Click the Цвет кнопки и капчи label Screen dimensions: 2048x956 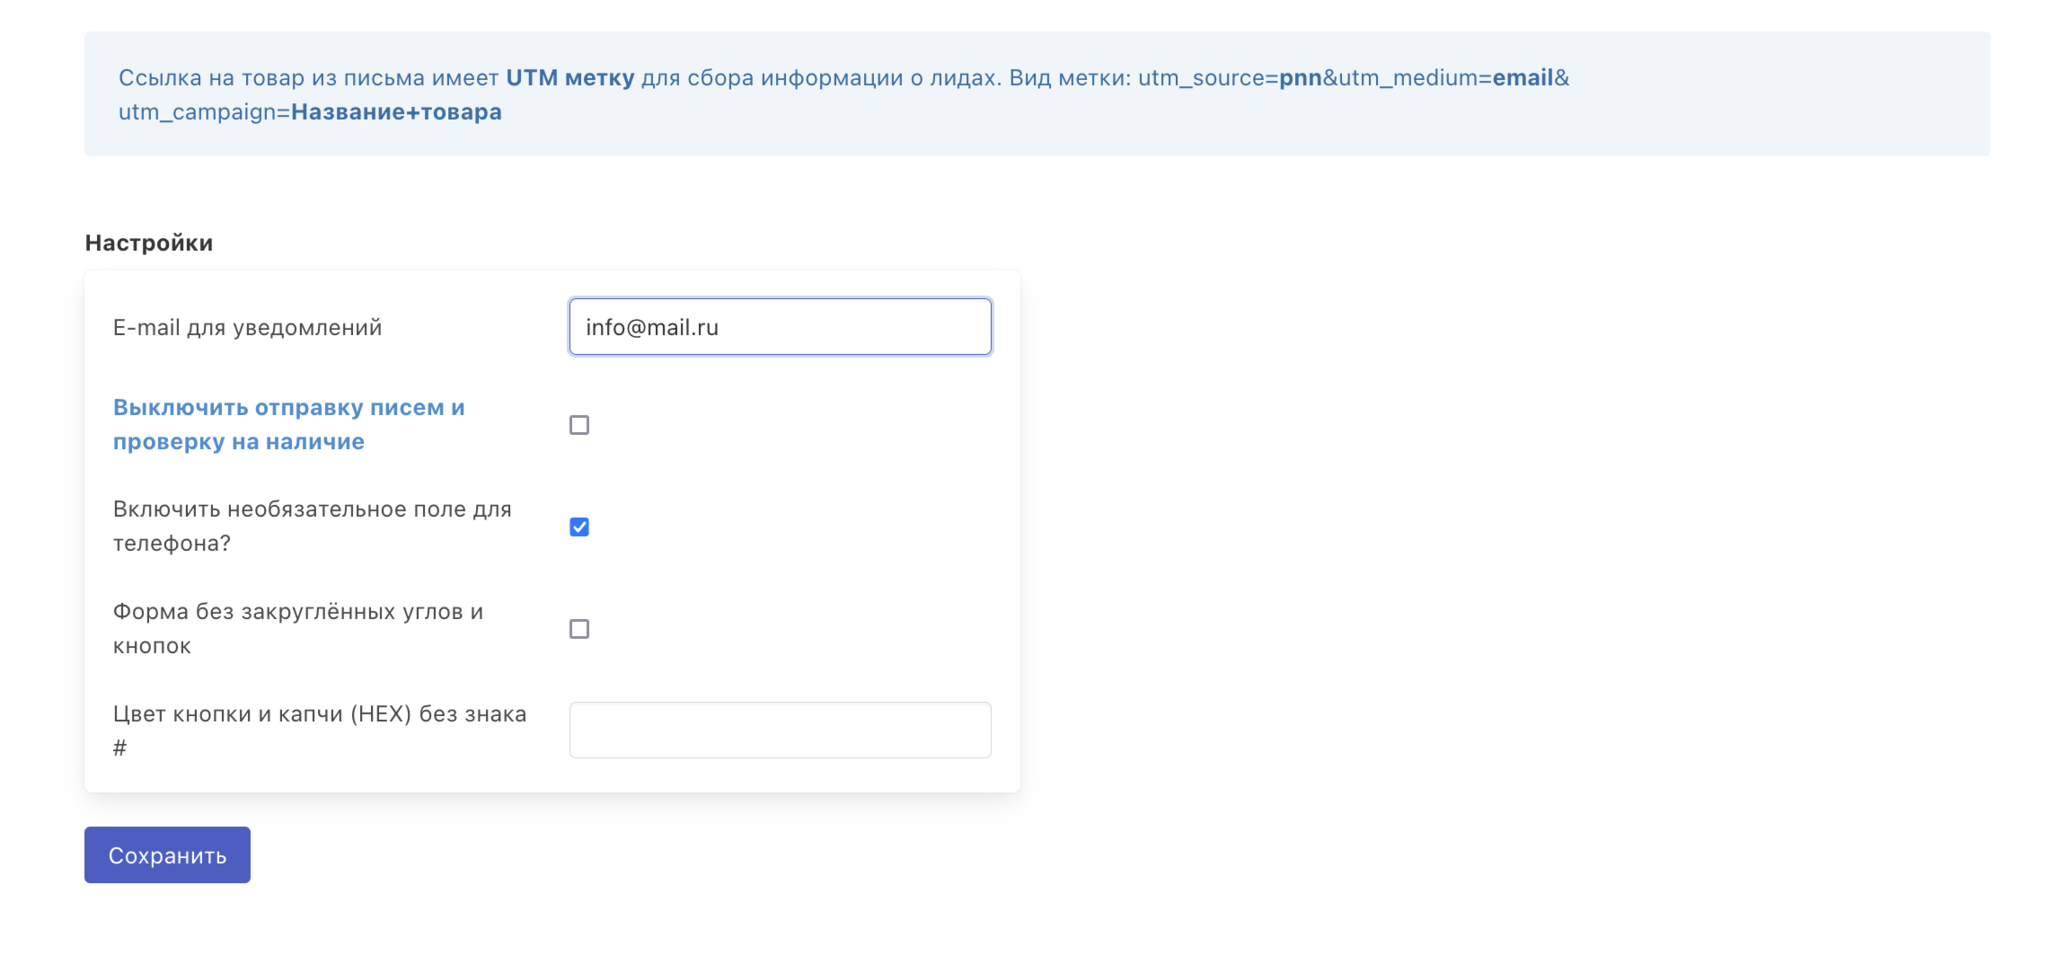pyautogui.click(x=319, y=730)
